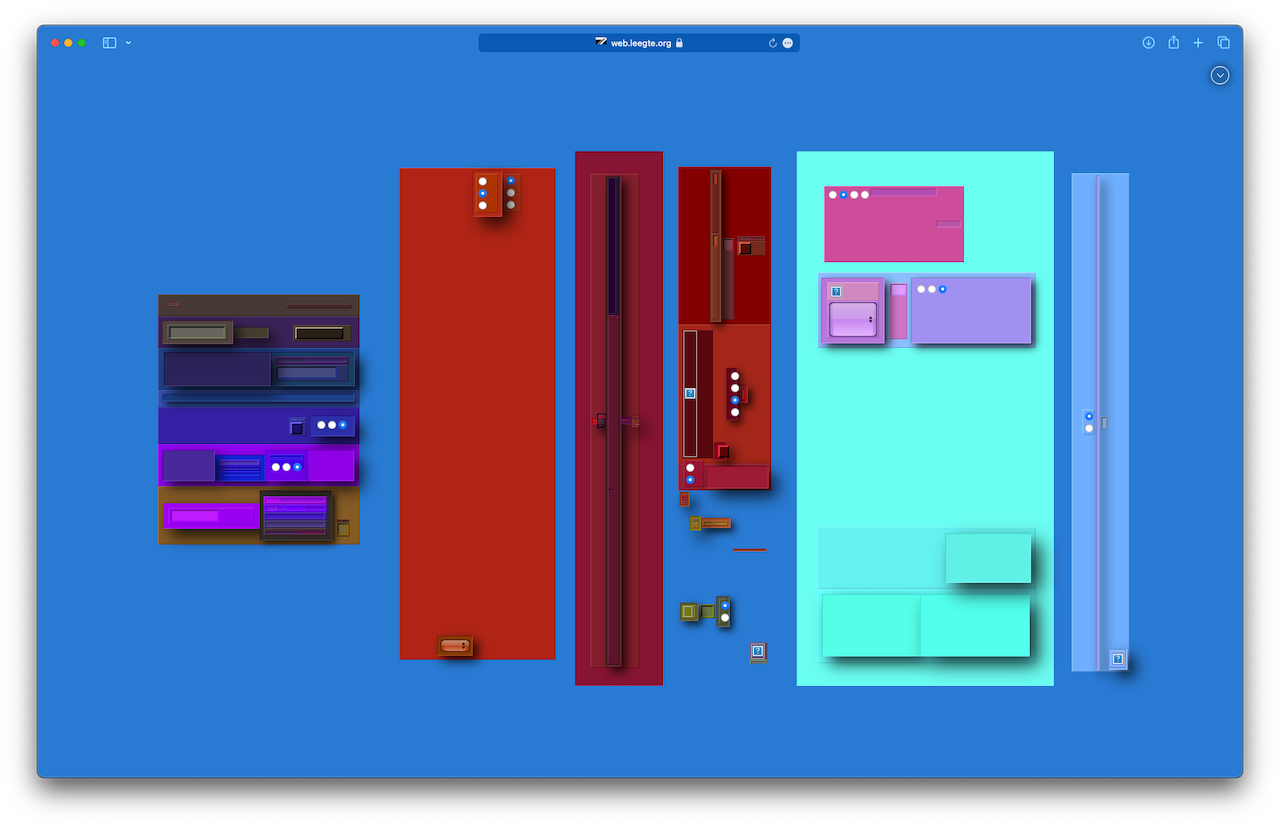Click the lone question-mark icon left of the cyan panel

(x=758, y=651)
